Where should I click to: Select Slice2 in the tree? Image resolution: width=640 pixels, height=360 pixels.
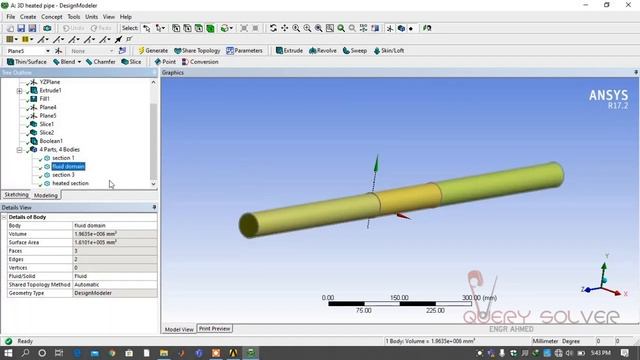[x=47, y=133]
